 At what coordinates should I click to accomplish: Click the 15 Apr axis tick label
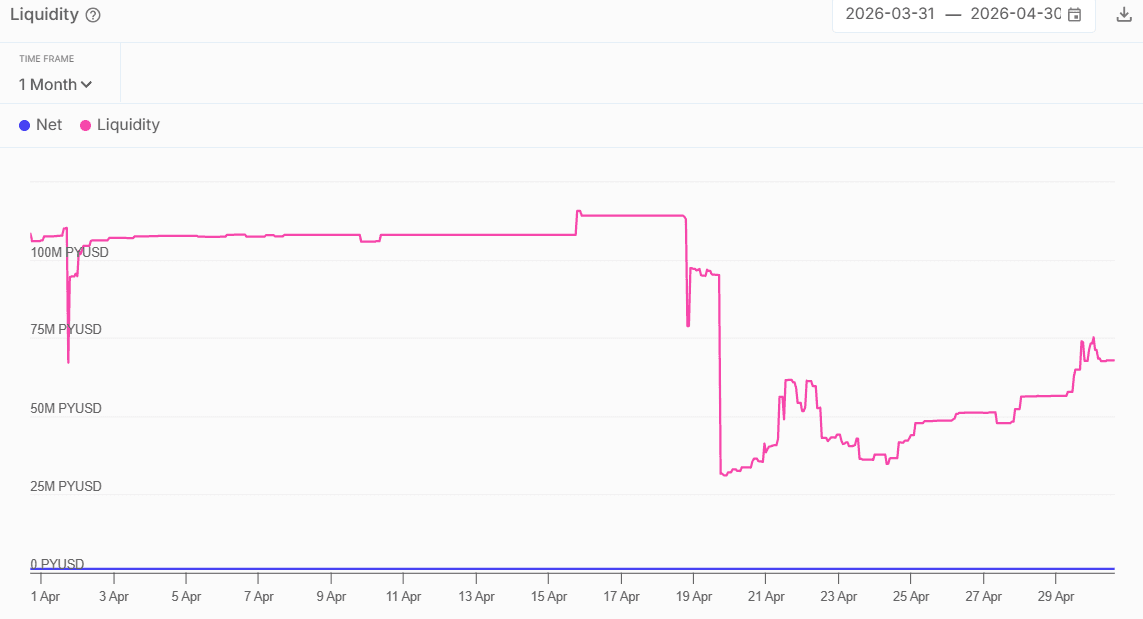(x=549, y=596)
